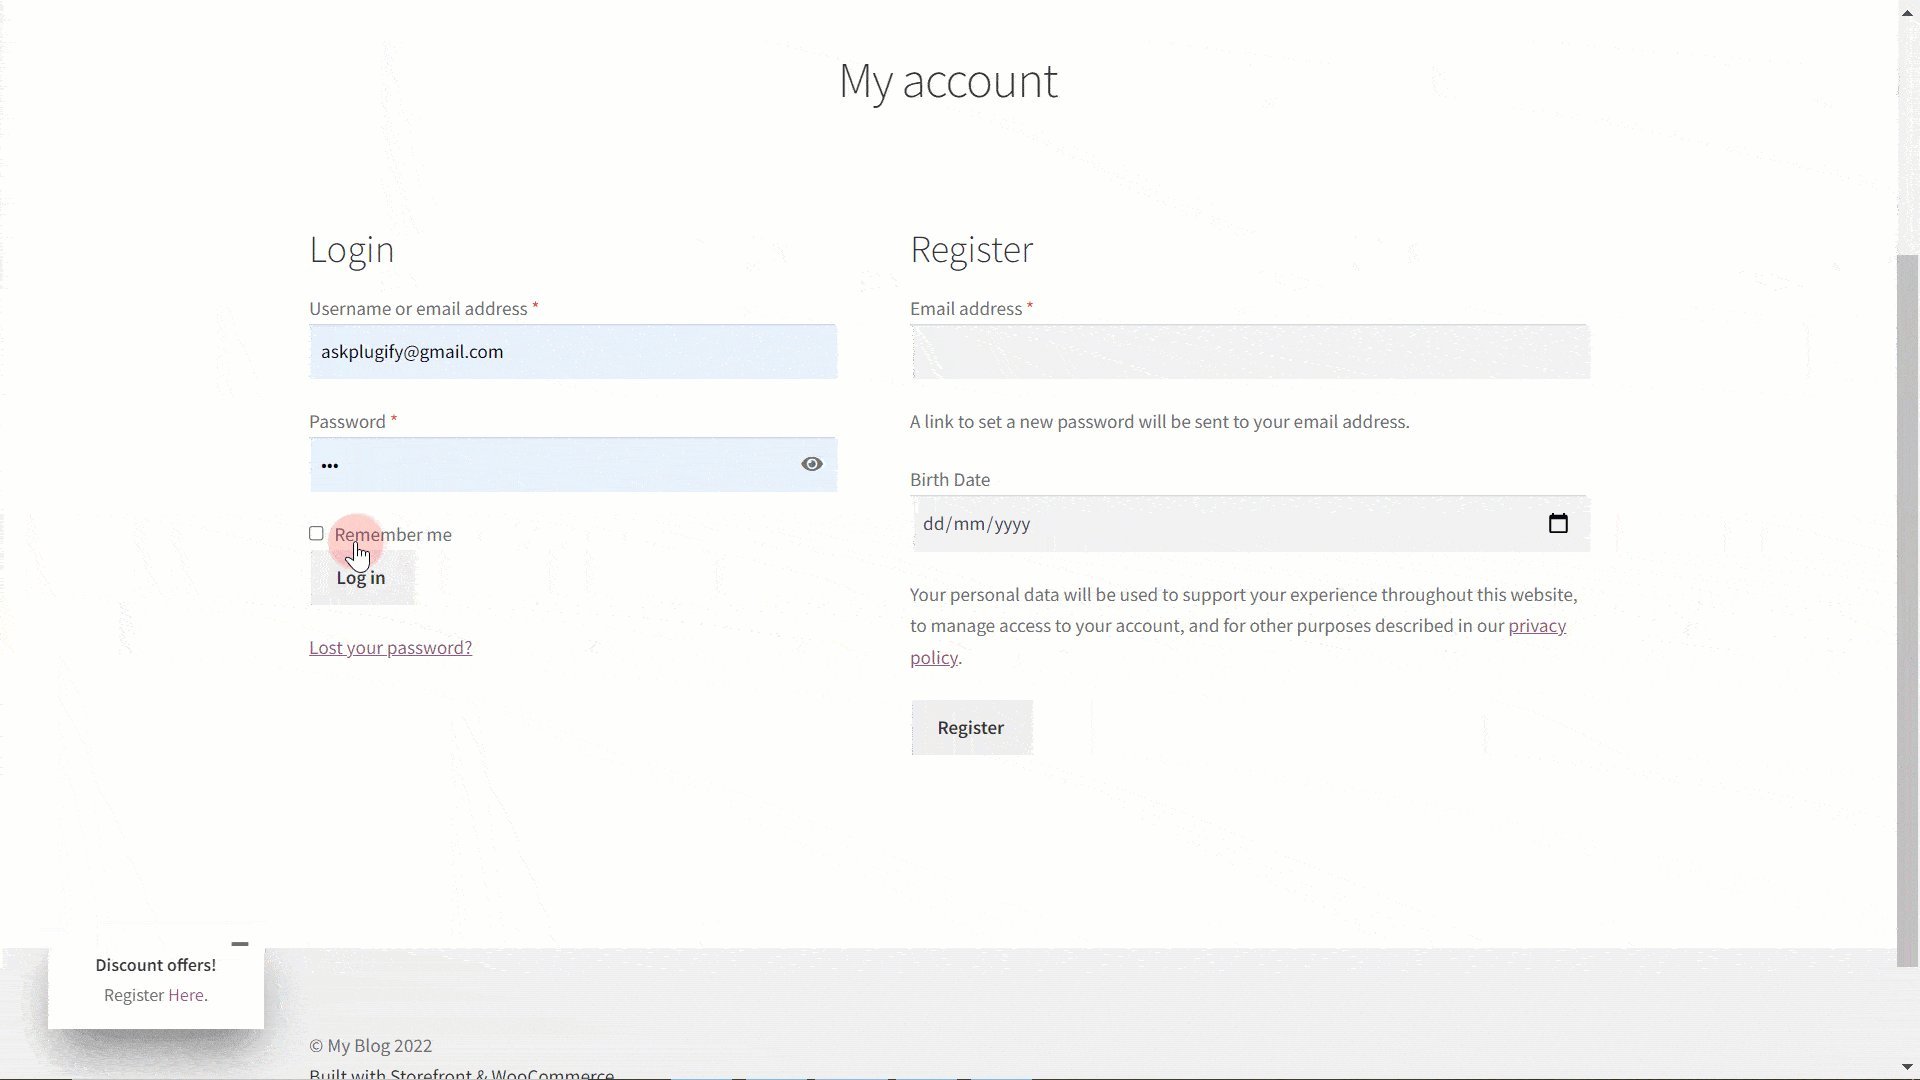Viewport: 1920px width, 1080px height.
Task: Click the Birth Date label
Action: [950, 480]
